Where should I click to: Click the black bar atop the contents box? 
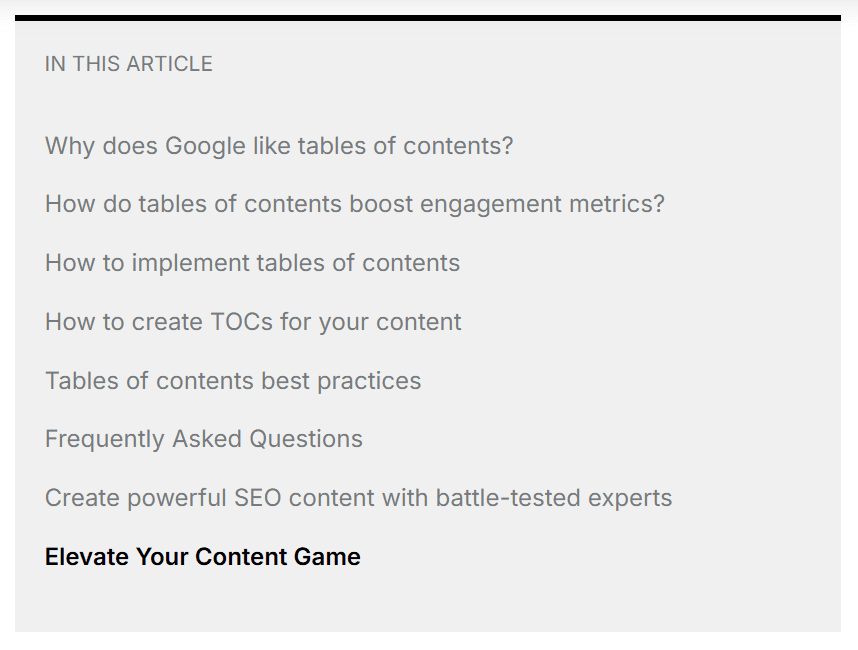[x=428, y=18]
